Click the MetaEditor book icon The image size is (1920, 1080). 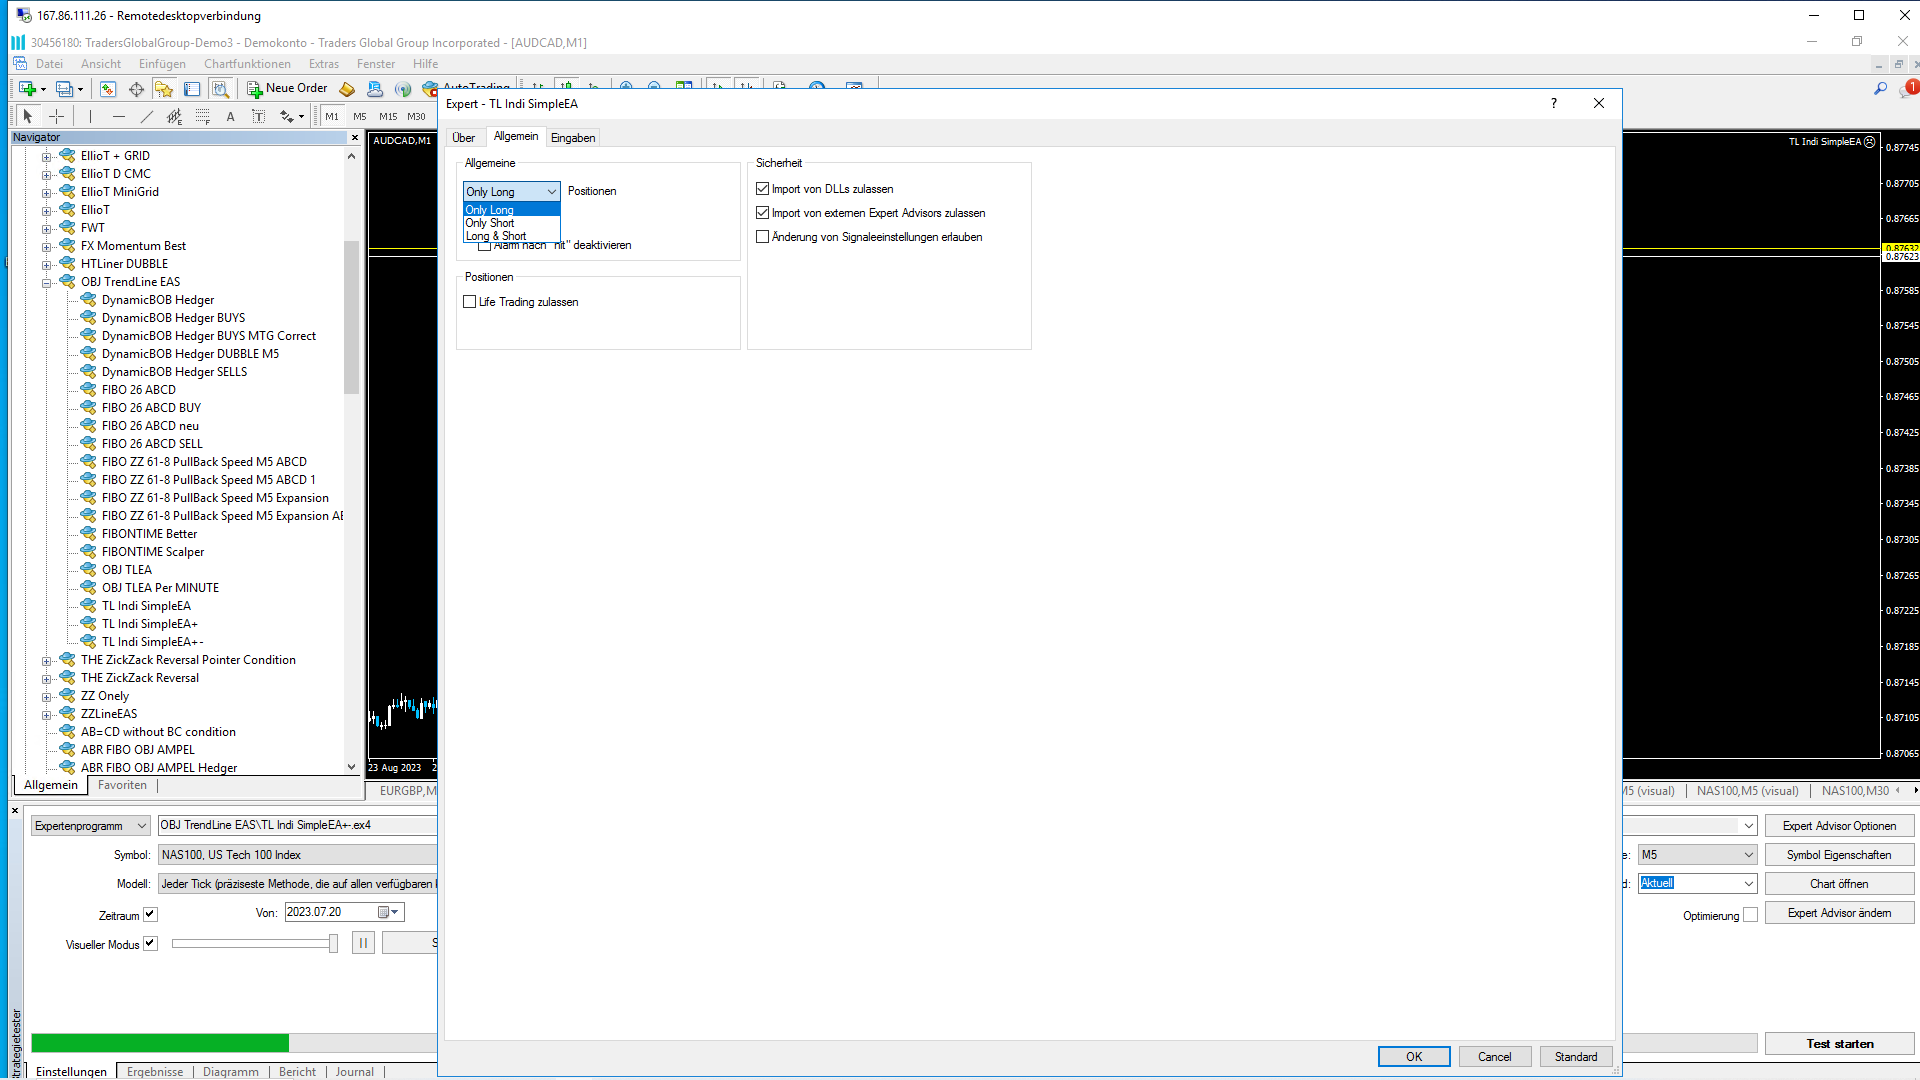click(x=347, y=89)
